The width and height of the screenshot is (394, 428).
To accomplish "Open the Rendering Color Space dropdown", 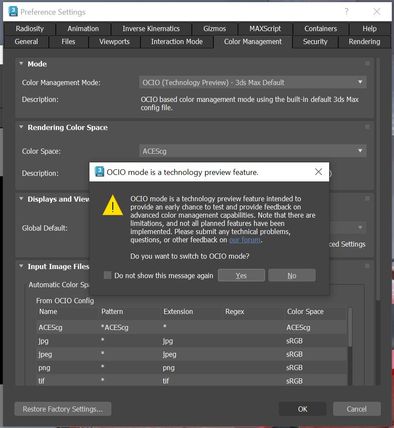I will [253, 151].
